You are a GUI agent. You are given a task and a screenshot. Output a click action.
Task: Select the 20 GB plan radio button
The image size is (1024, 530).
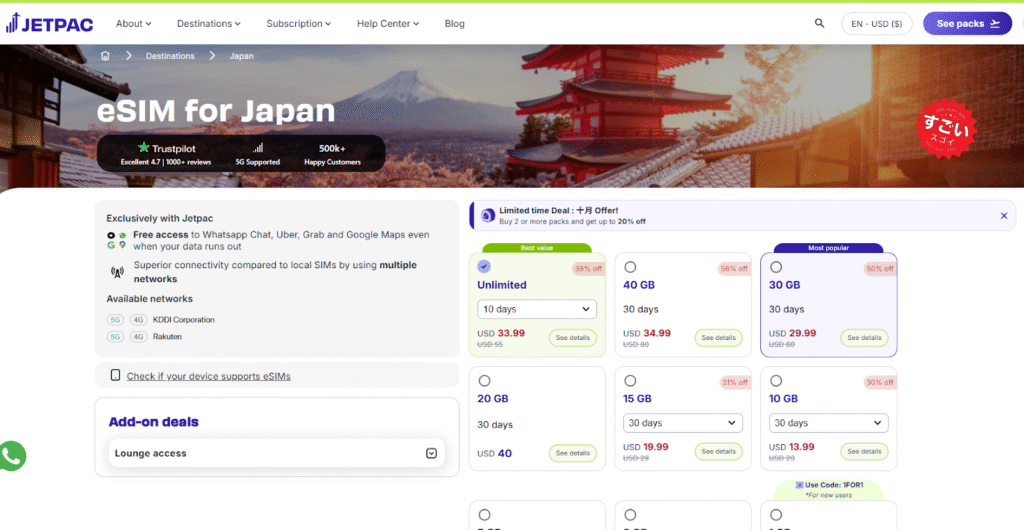485,381
